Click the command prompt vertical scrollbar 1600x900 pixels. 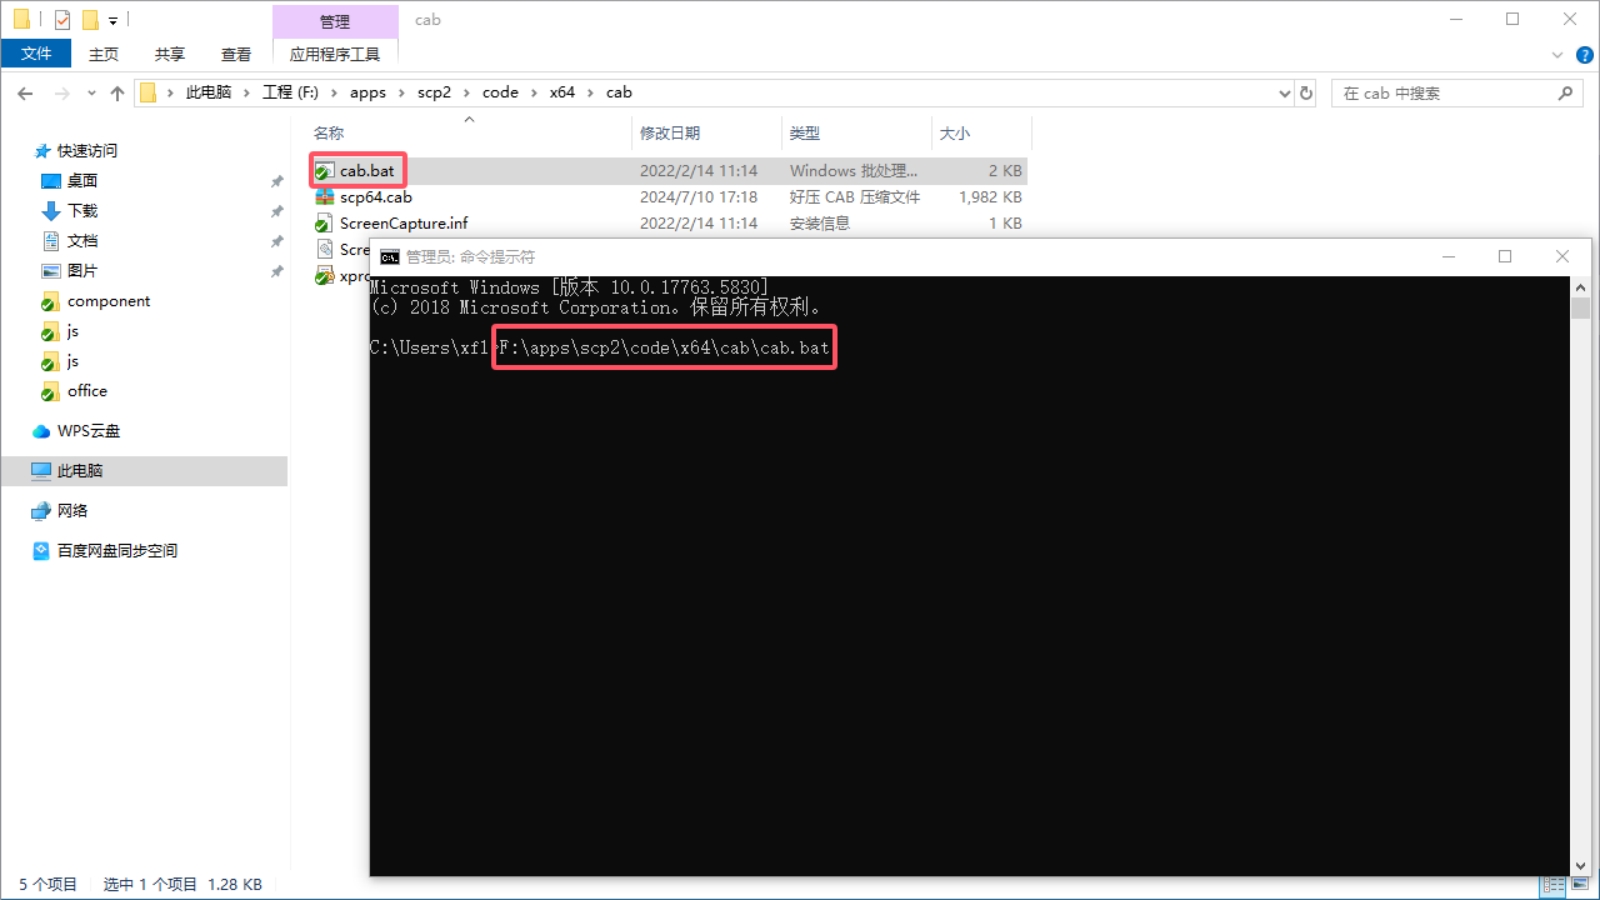1580,580
